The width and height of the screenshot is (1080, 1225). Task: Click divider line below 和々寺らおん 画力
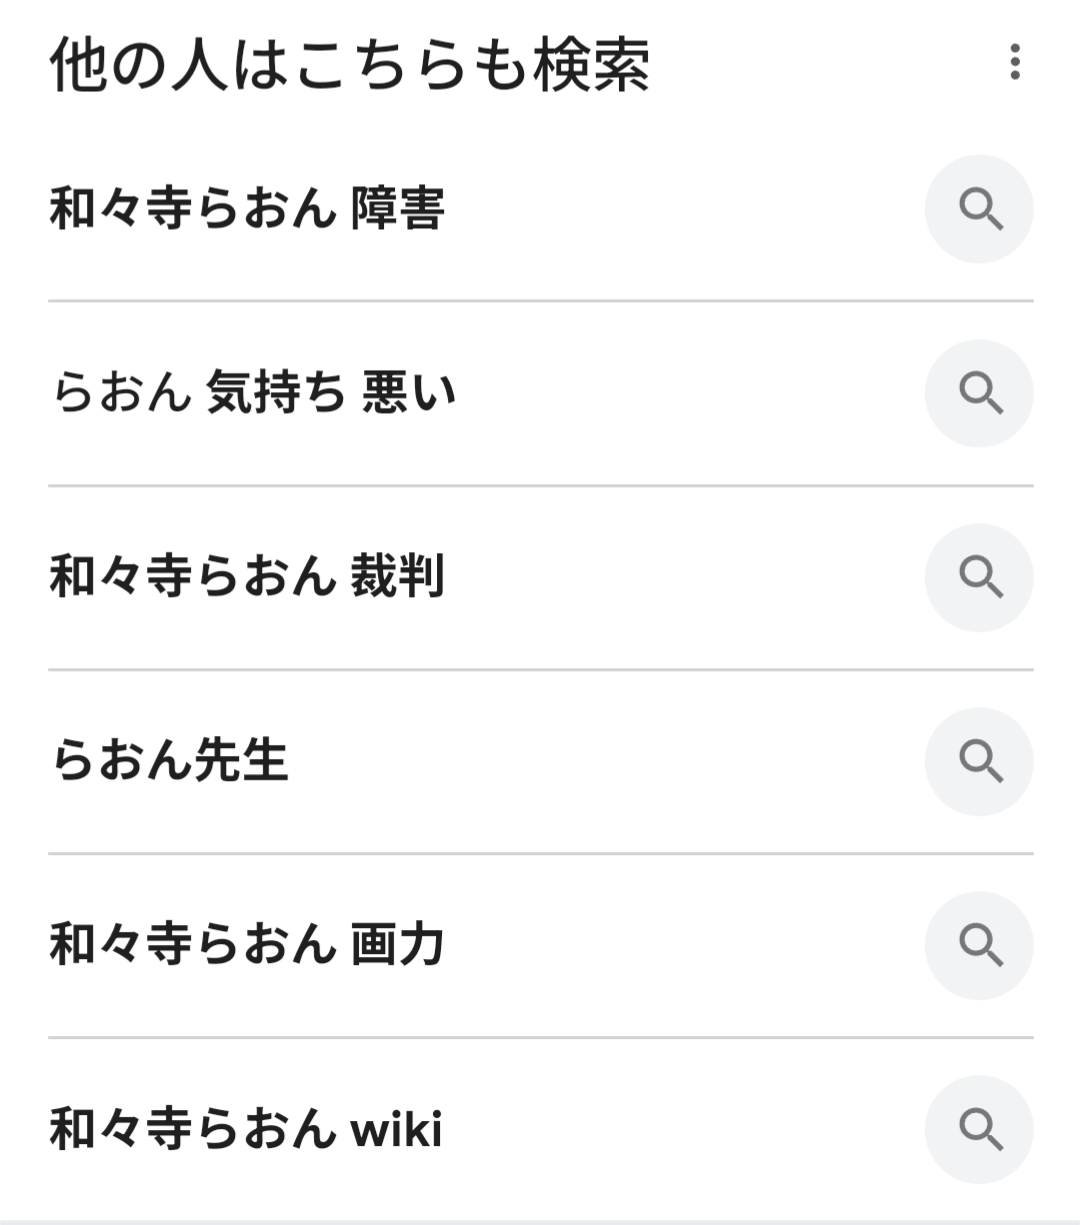[x=540, y=1038]
